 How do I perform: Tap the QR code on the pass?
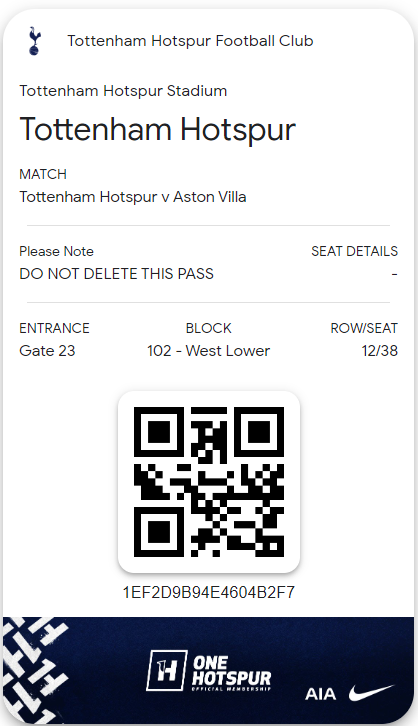pos(209,482)
